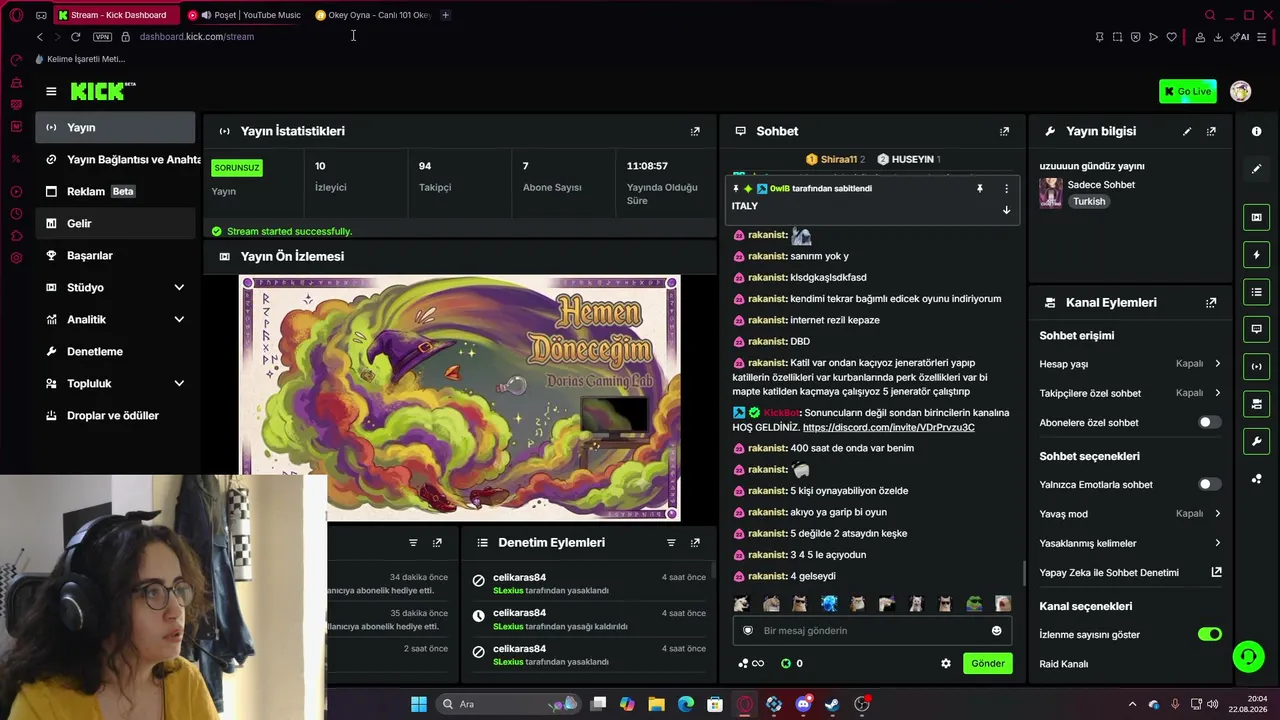Open Başarılar page

[117, 255]
